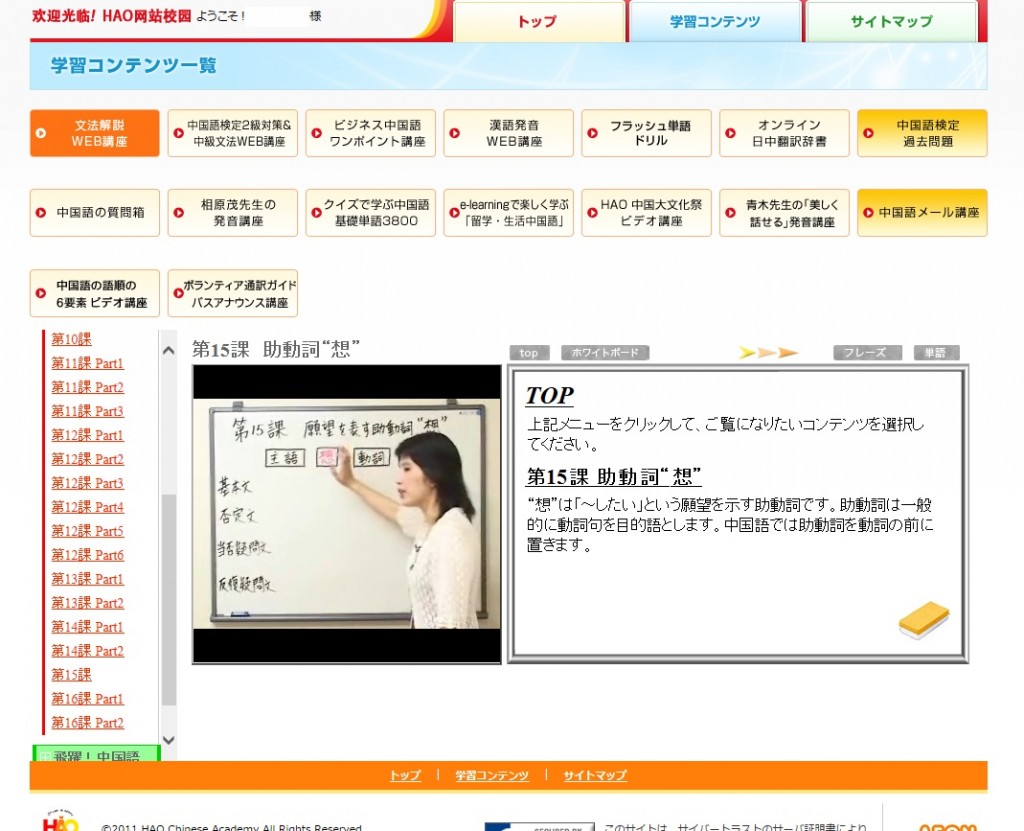Screen dimensions: 1024x831
Task: Click the サイトマップ footer link
Action: tap(595, 776)
